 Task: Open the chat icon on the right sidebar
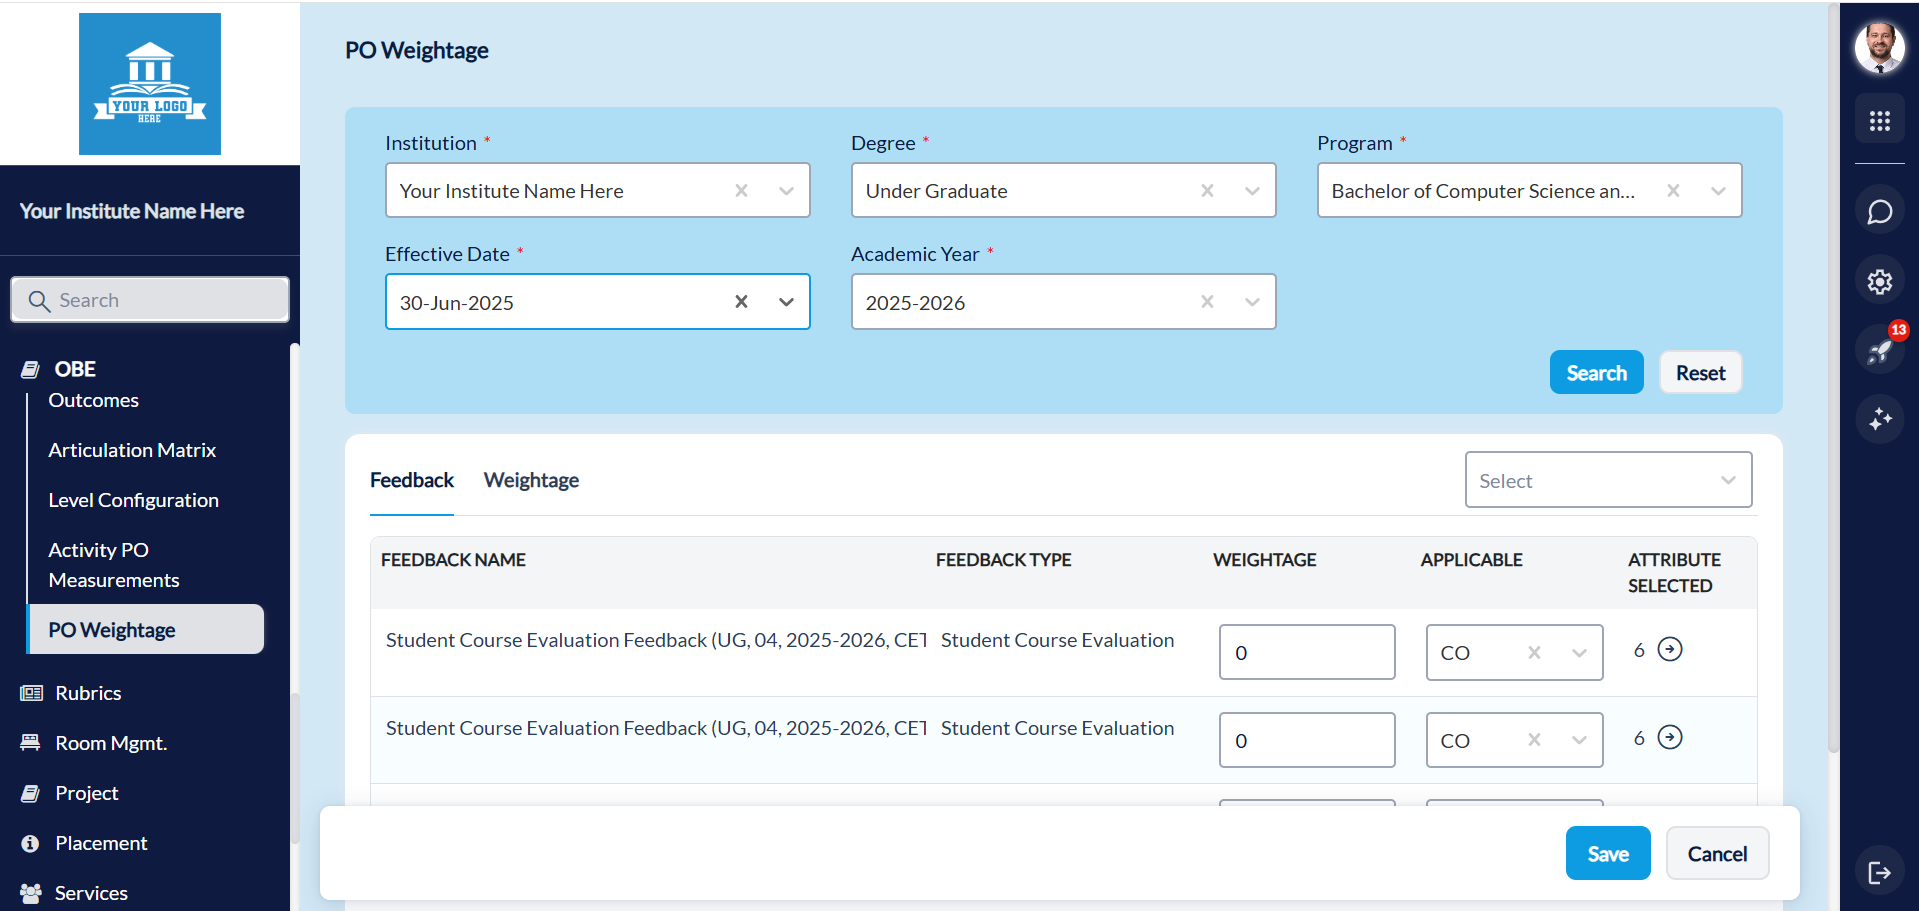tap(1879, 211)
